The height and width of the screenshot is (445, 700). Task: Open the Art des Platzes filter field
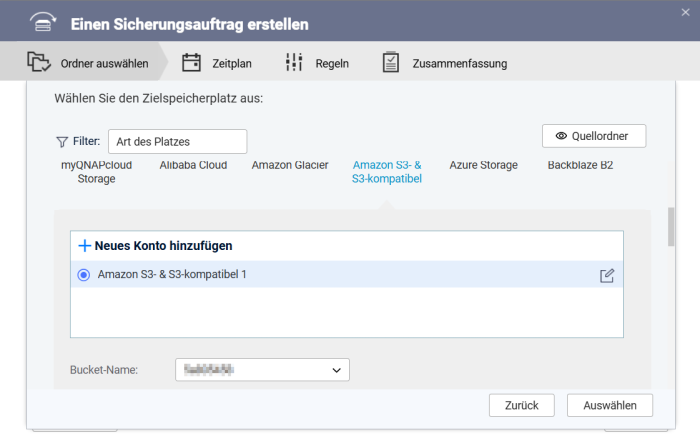pyautogui.click(x=177, y=142)
